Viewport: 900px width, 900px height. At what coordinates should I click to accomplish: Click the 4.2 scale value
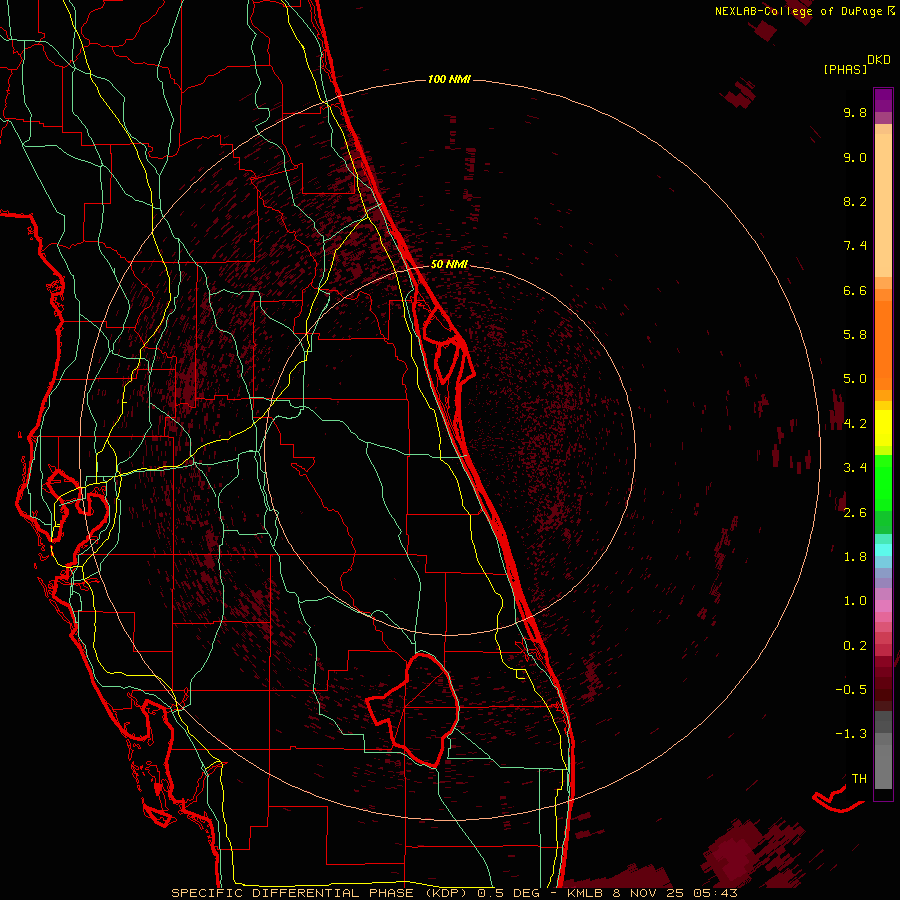(855, 424)
